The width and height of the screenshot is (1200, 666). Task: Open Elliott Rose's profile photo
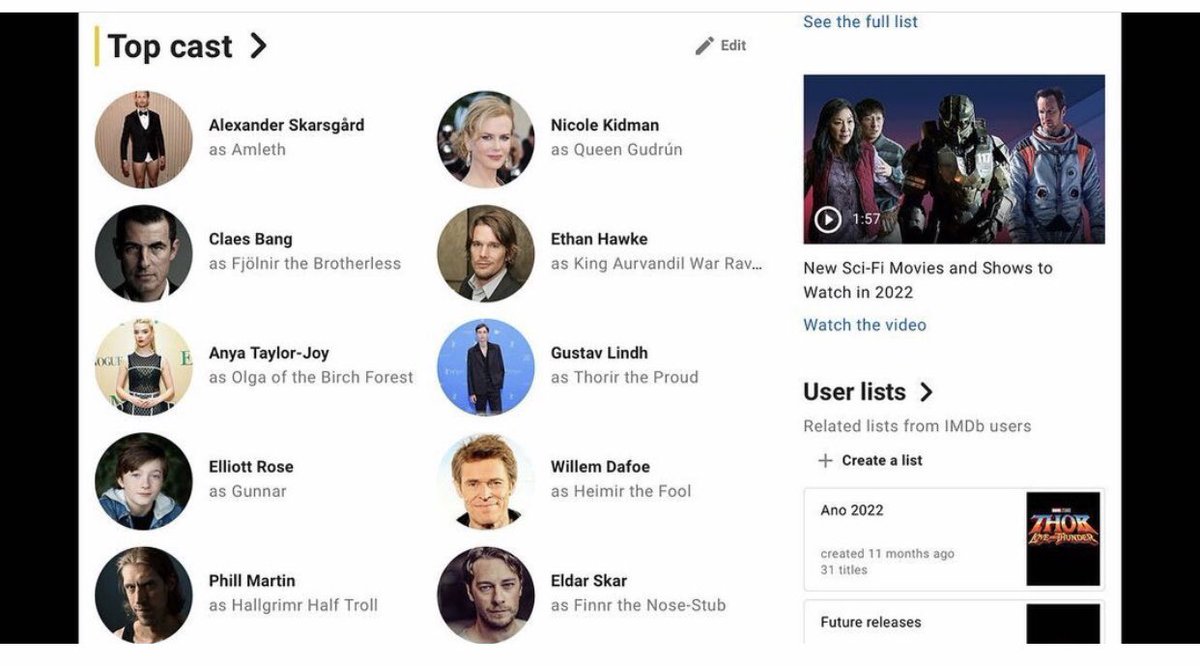143,481
